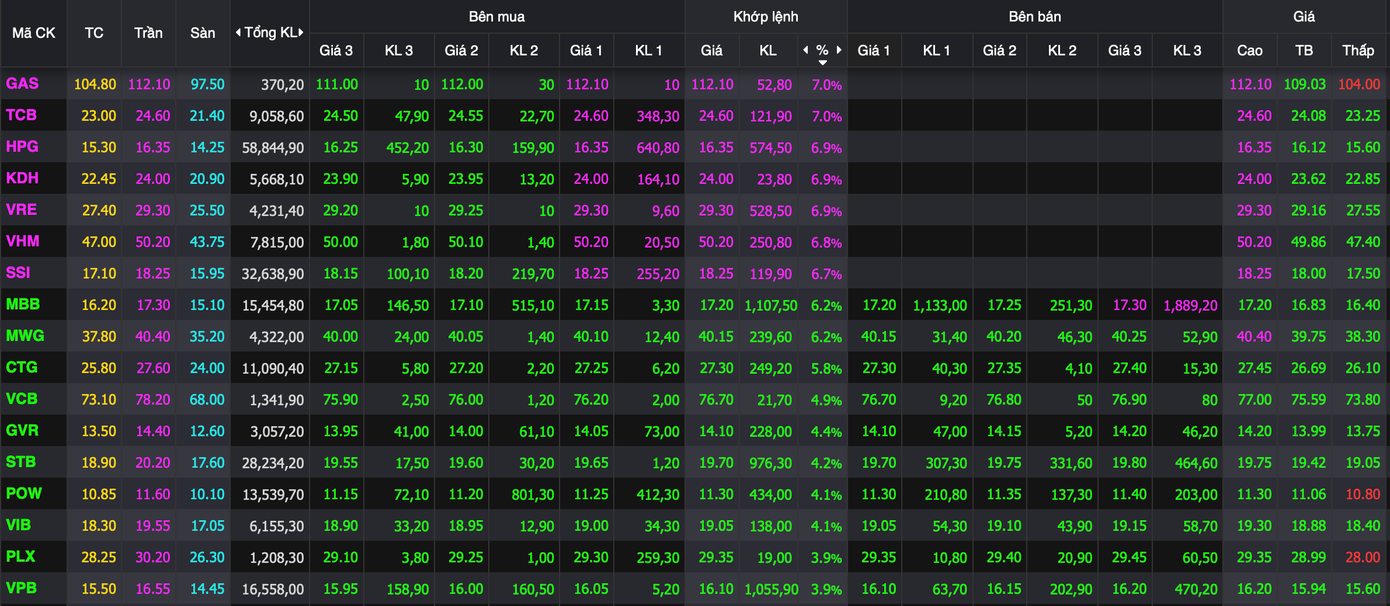Screen dimensions: 1390x606
Task: Click the right arrow beside Tổng KL
Action: [x=301, y=33]
